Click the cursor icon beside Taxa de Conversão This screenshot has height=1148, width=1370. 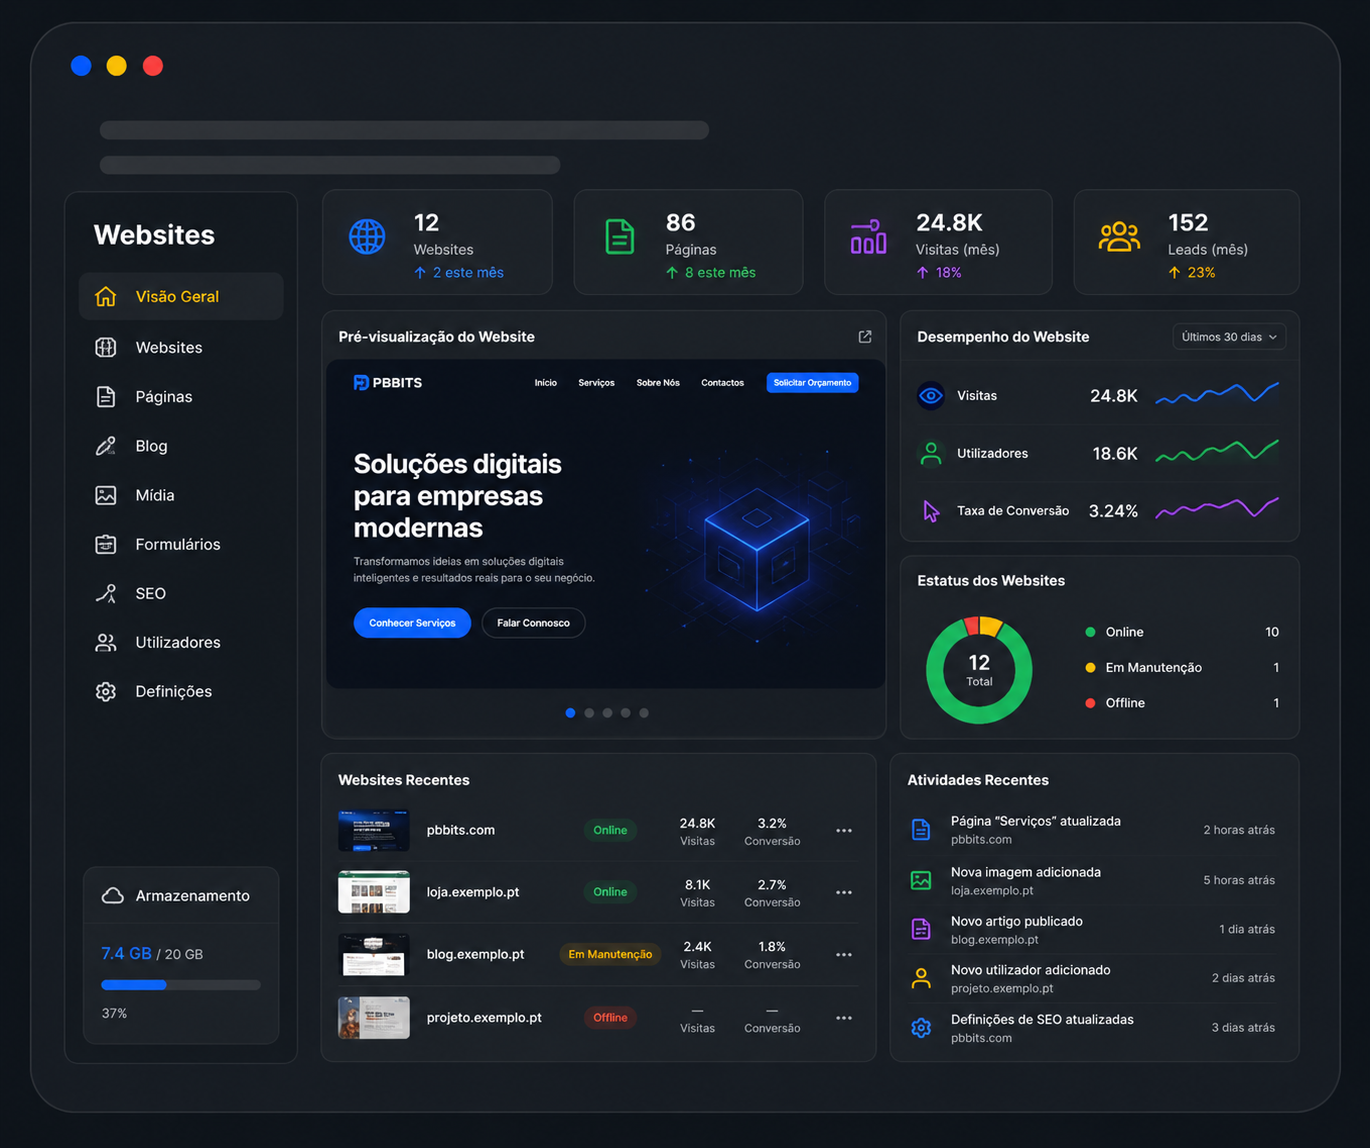[931, 511]
